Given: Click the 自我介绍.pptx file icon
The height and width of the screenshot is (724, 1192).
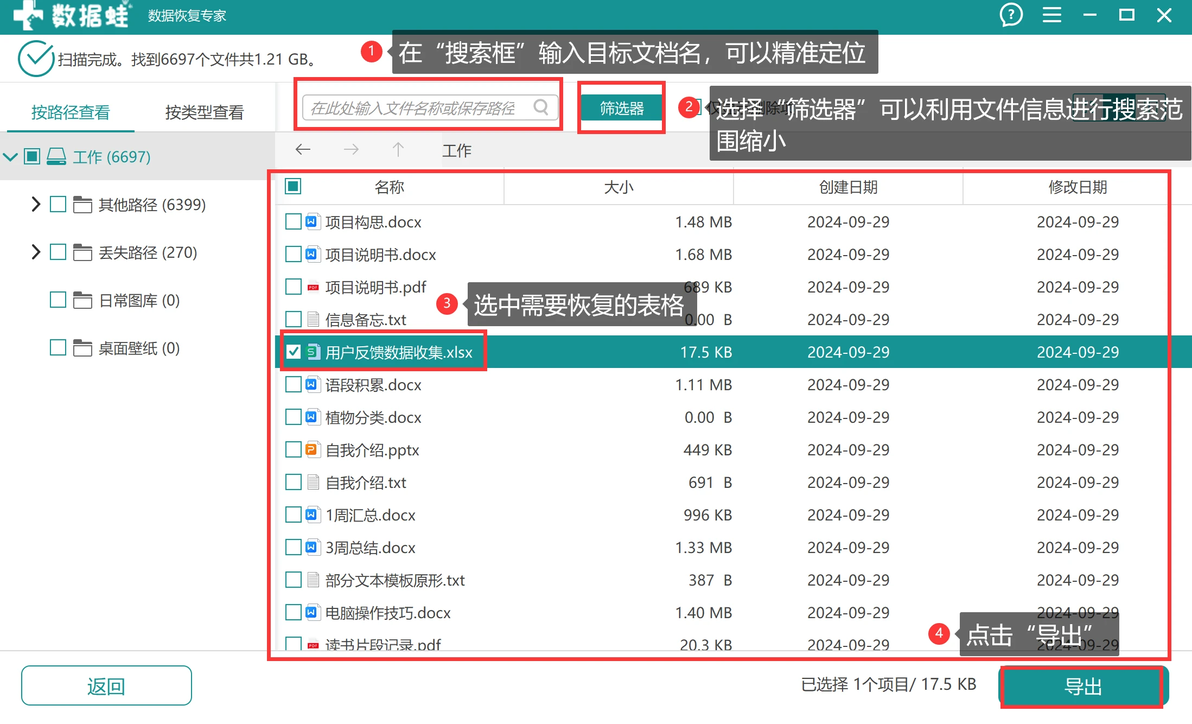Looking at the screenshot, I should [312, 449].
